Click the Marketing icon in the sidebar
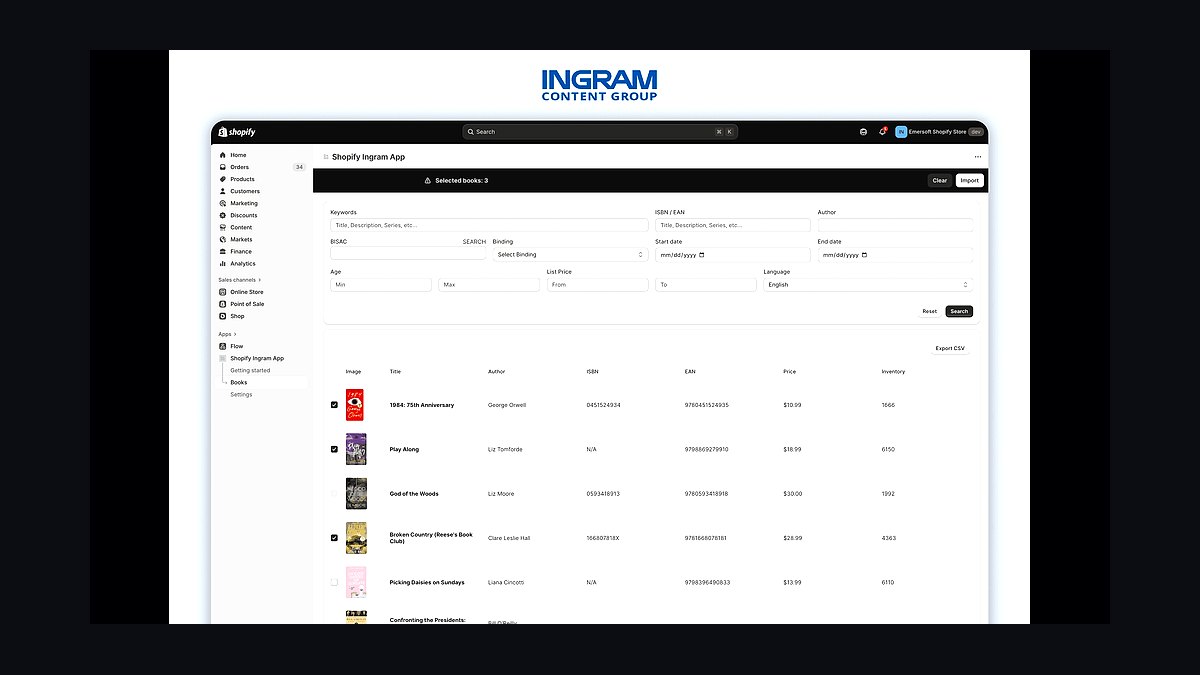1200x675 pixels. click(x=222, y=203)
